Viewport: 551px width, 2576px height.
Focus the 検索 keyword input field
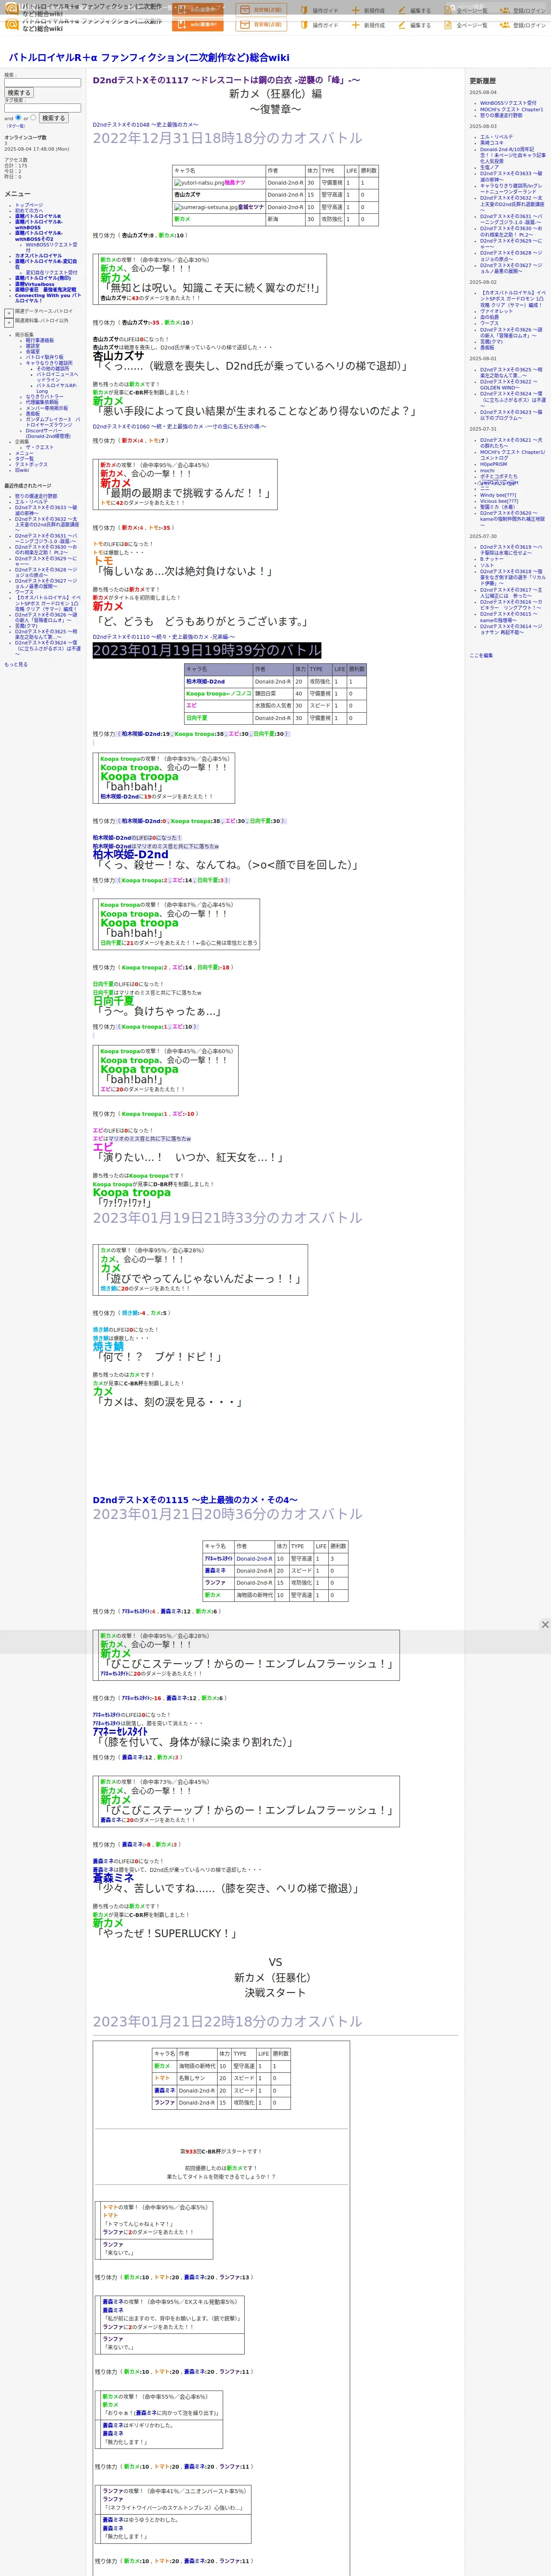pos(42,83)
